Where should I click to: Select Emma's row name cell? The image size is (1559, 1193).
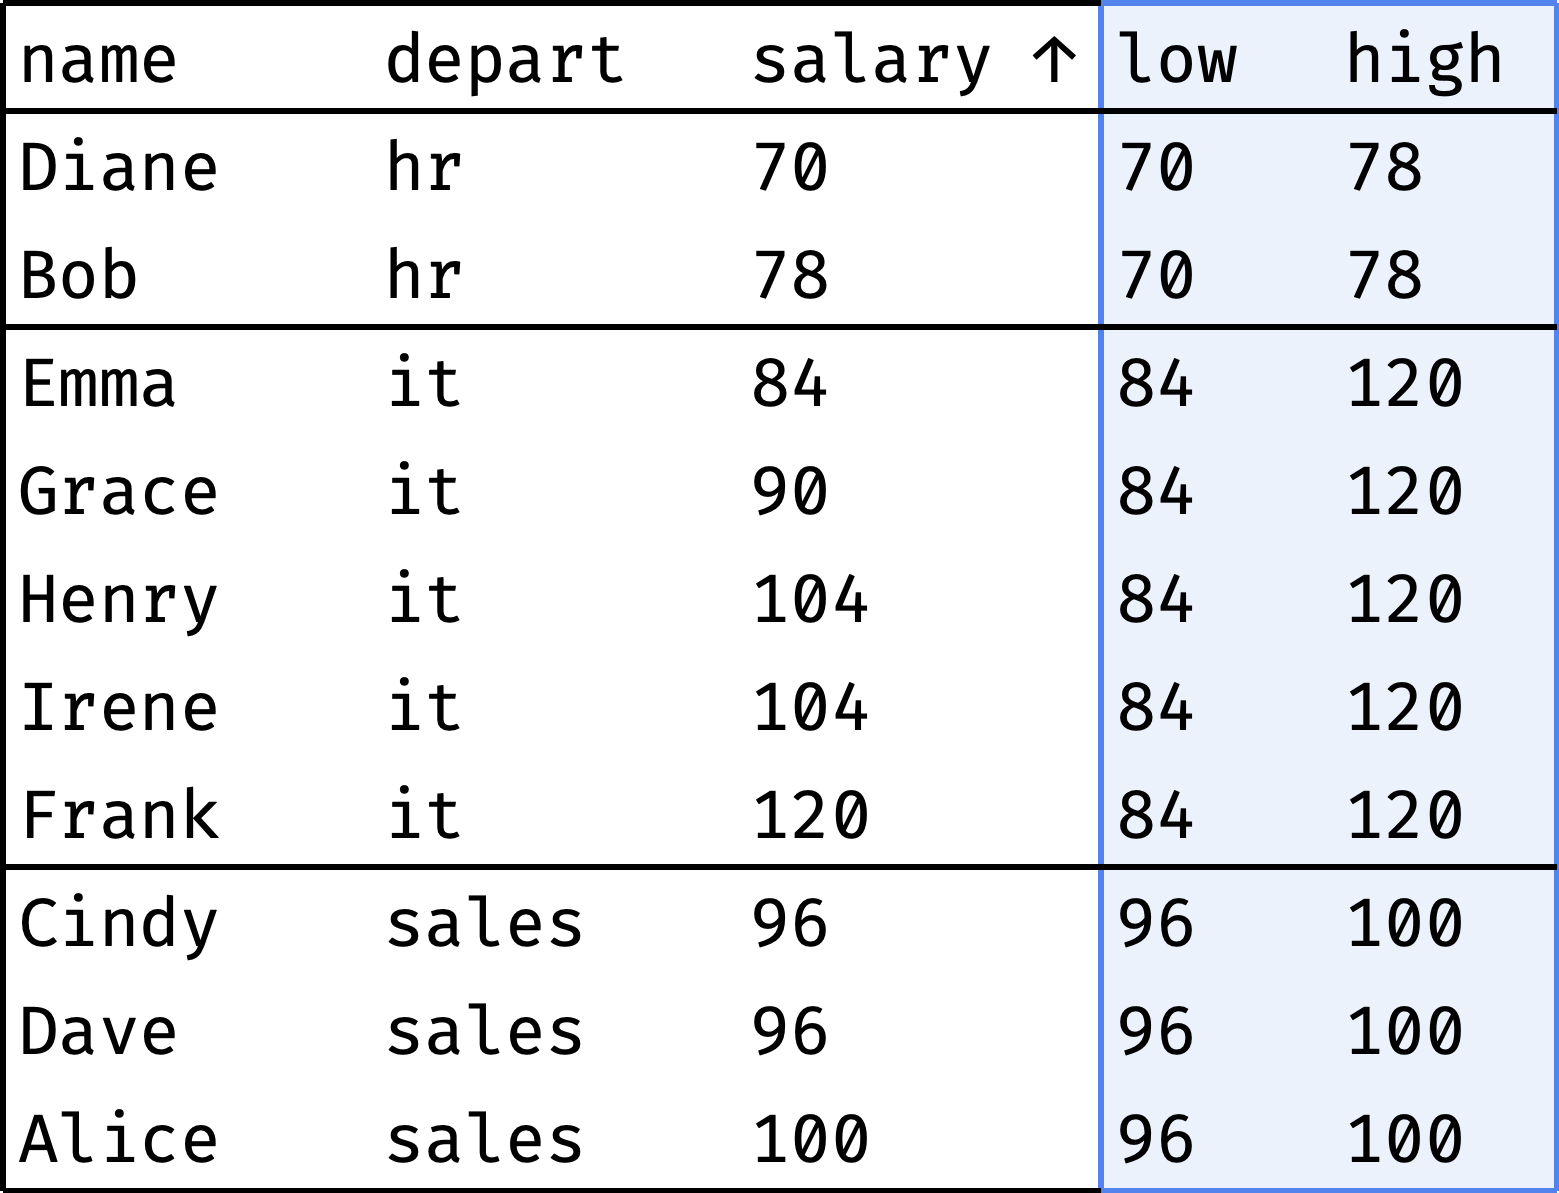coord(98,383)
